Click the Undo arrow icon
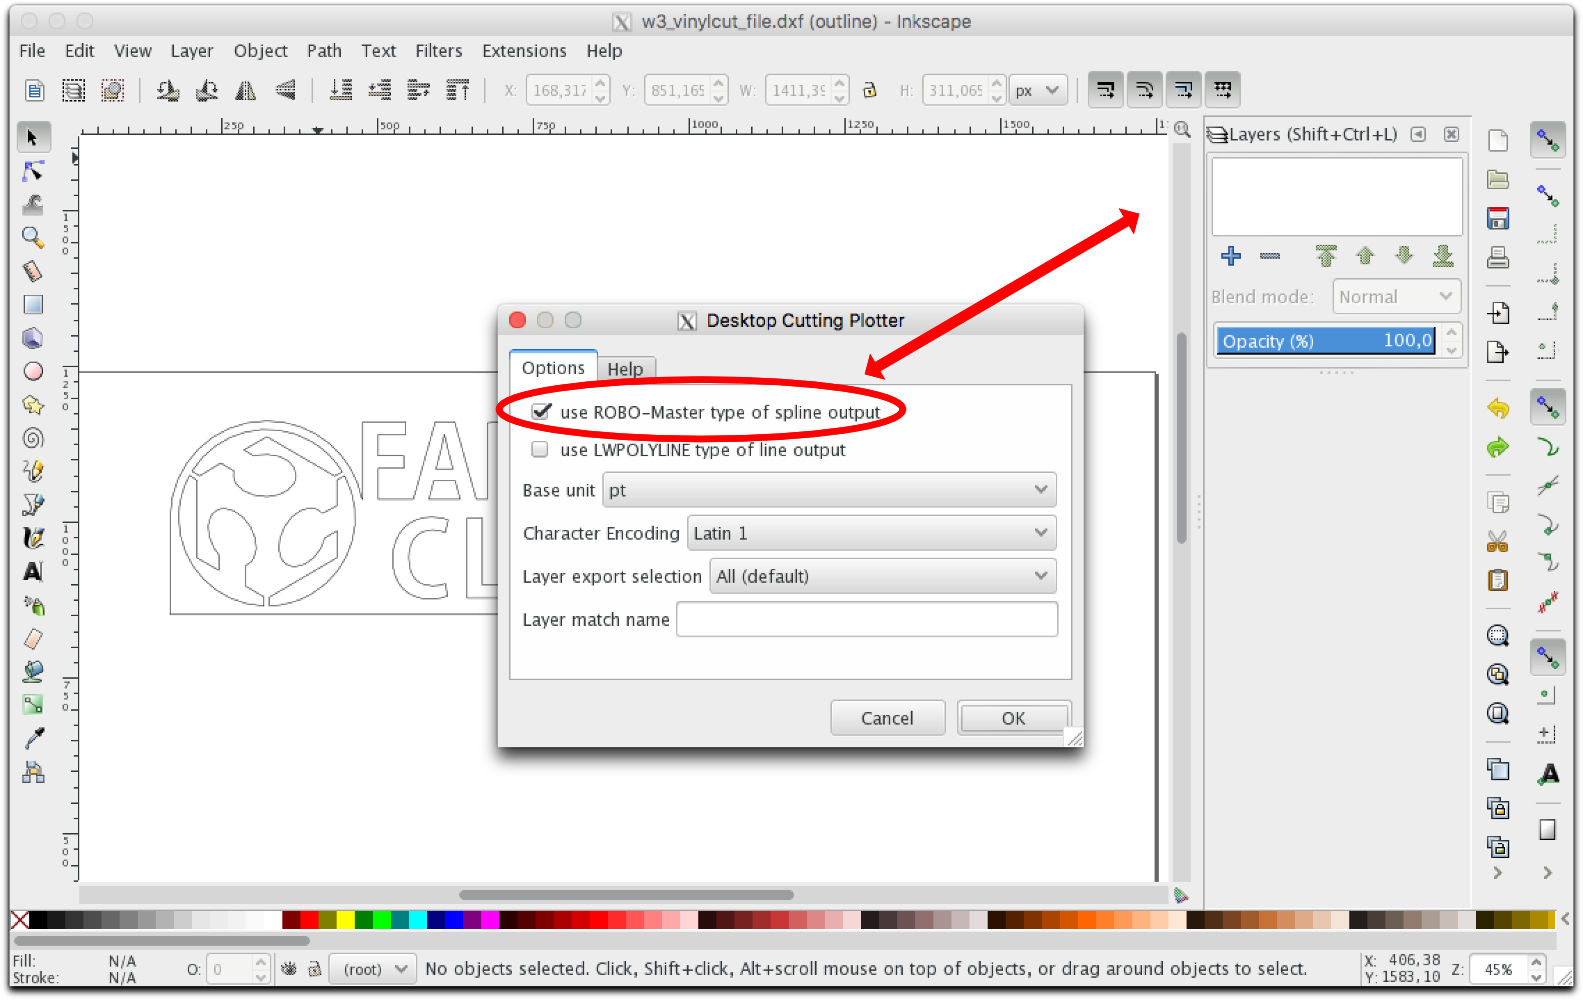The height and width of the screenshot is (1000, 1583). pos(1498,408)
